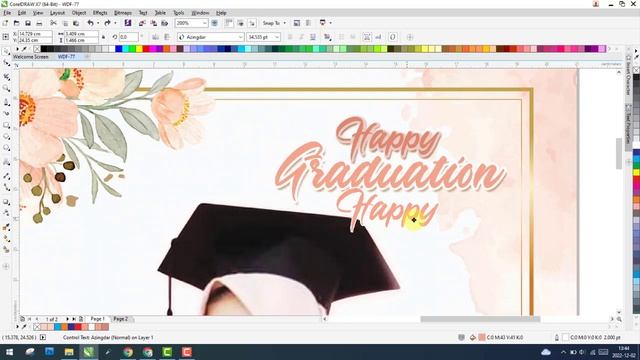Click the rotation angle input field
Screen dimensions: 640x360
pyautogui.click(x=128, y=37)
